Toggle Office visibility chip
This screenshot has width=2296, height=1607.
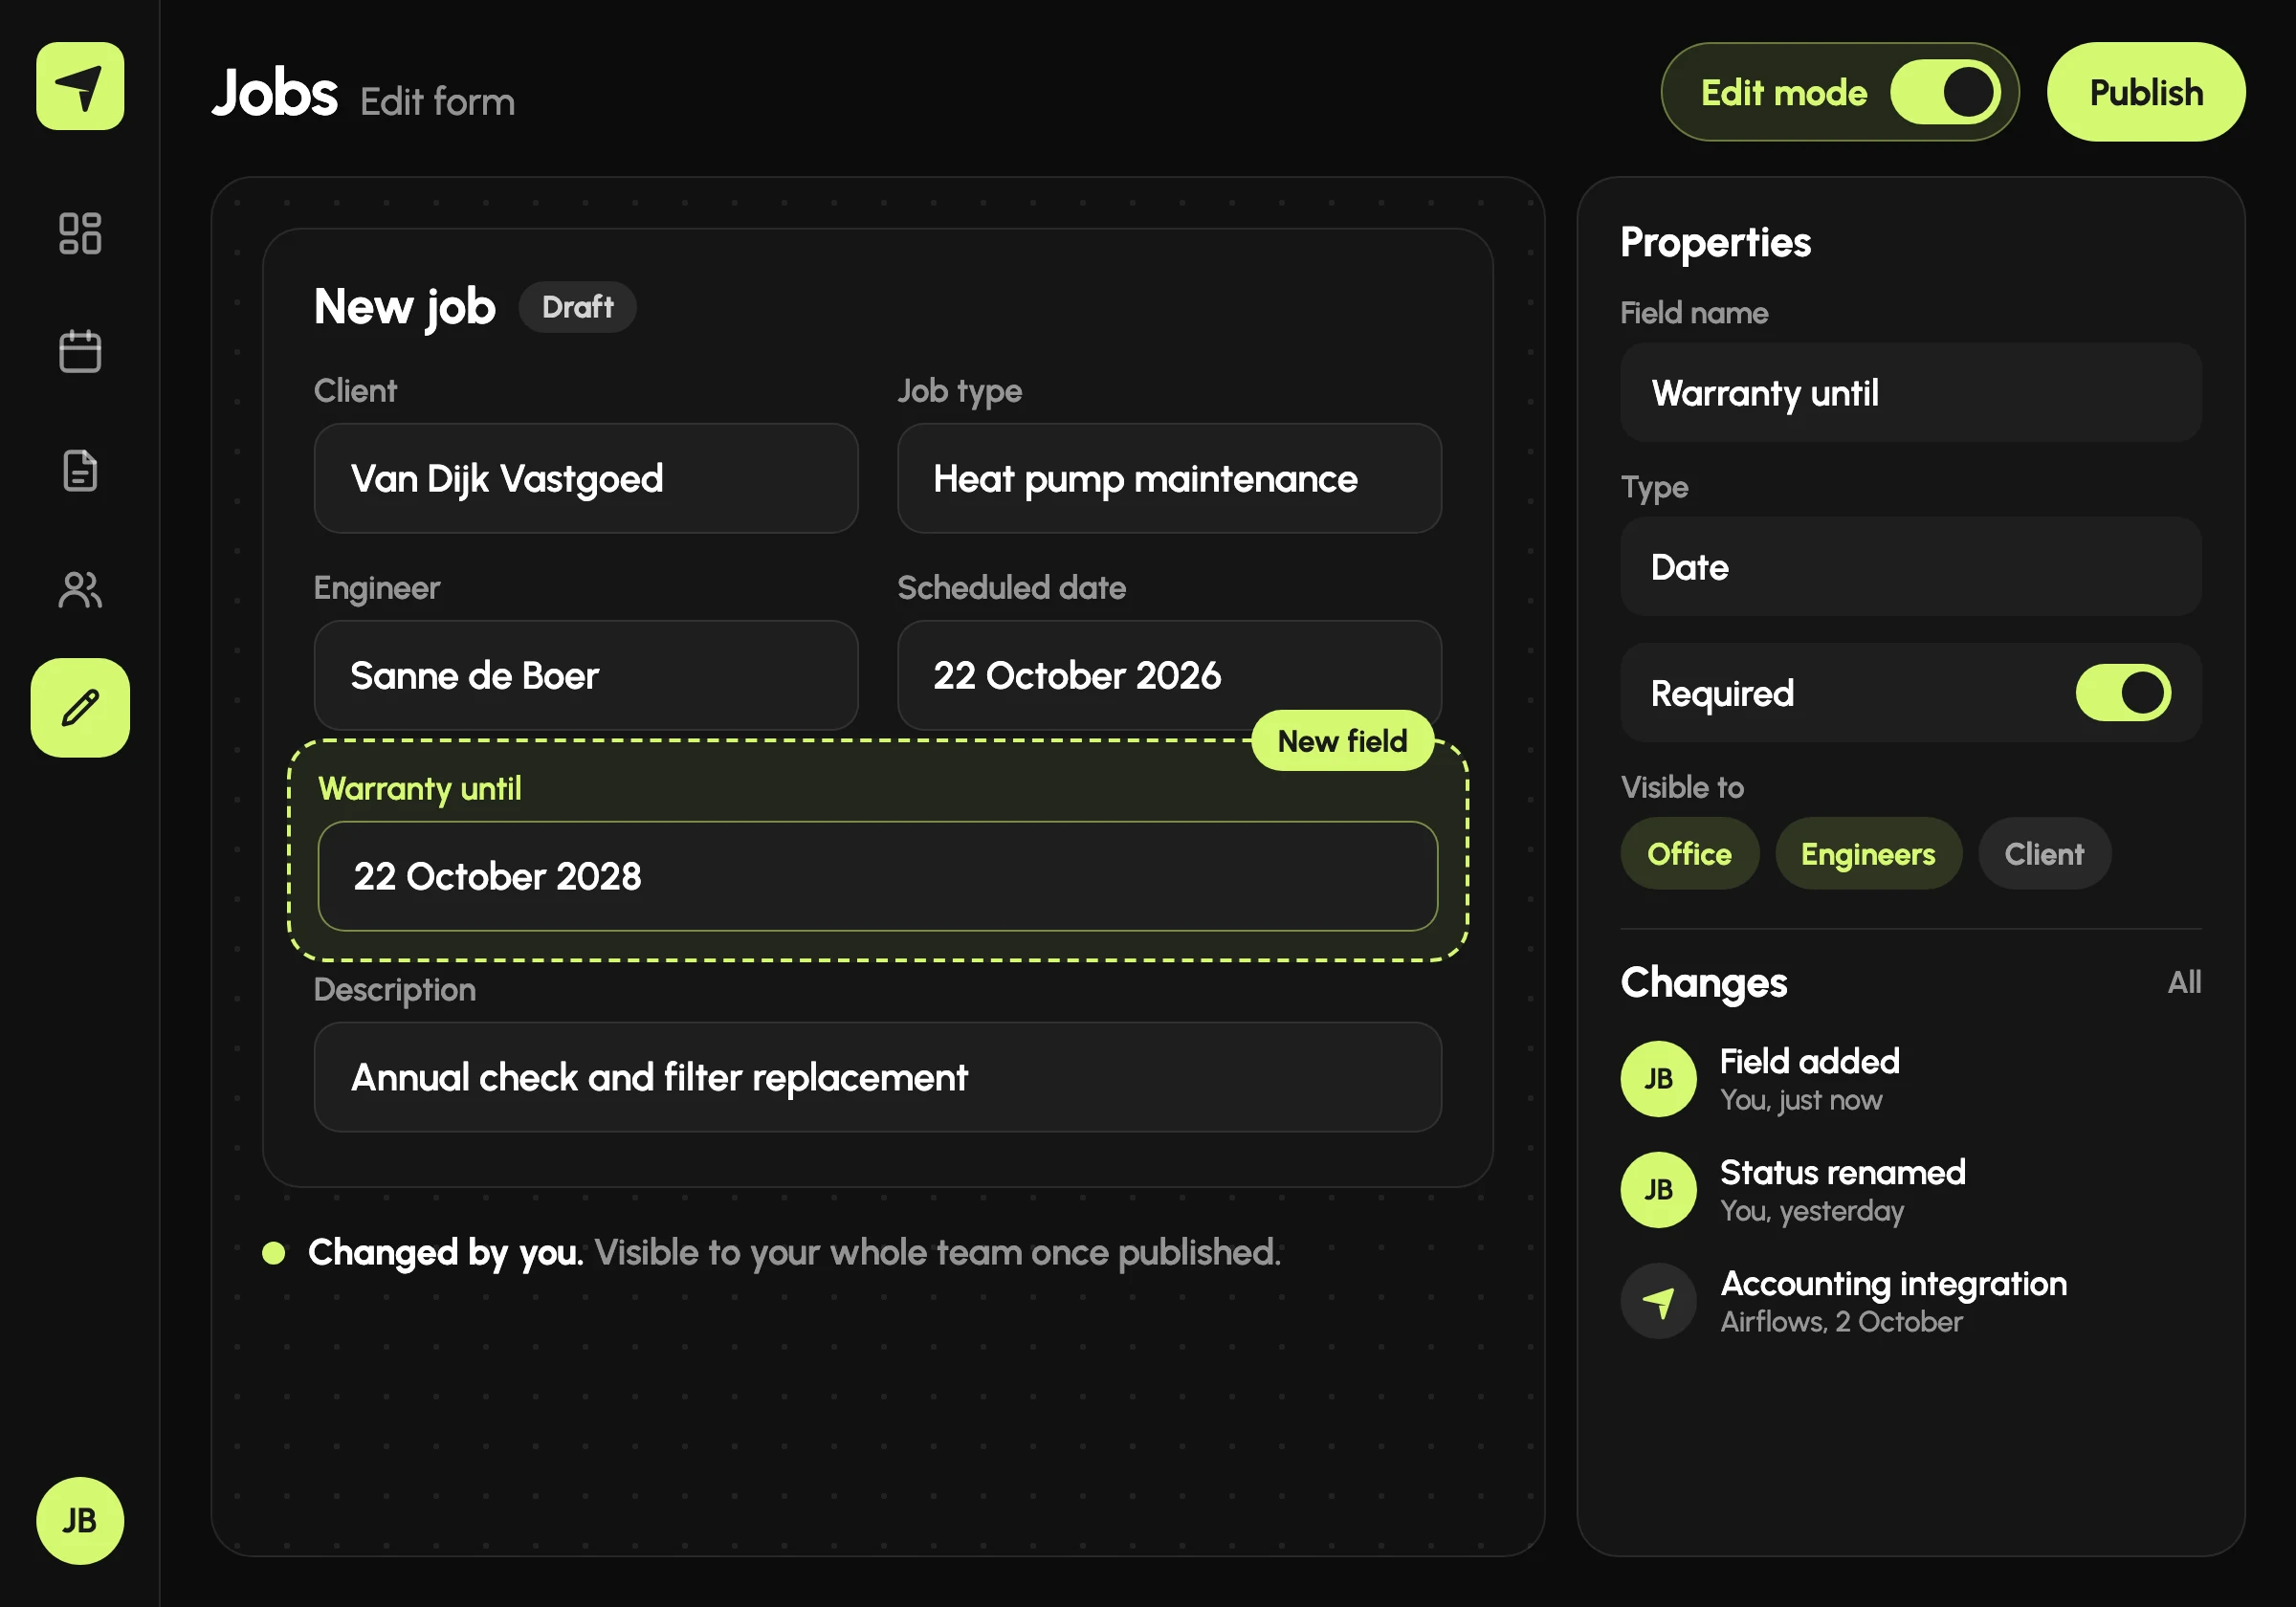(1689, 853)
